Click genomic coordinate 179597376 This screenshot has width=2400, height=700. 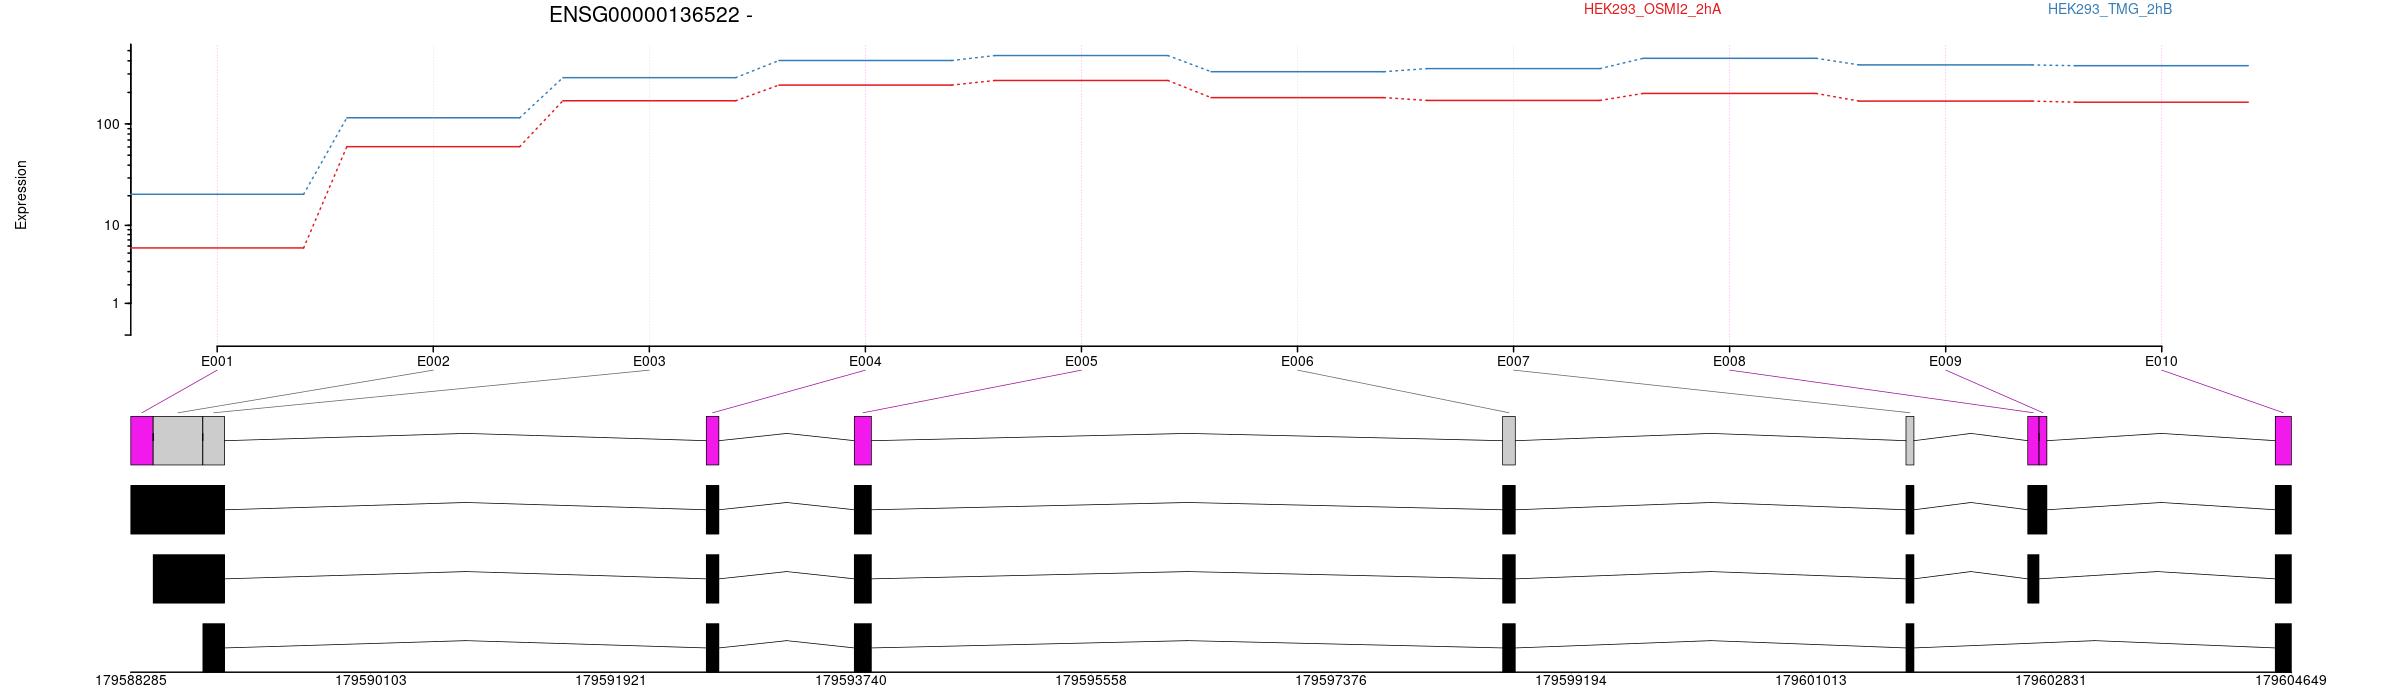point(1331,681)
